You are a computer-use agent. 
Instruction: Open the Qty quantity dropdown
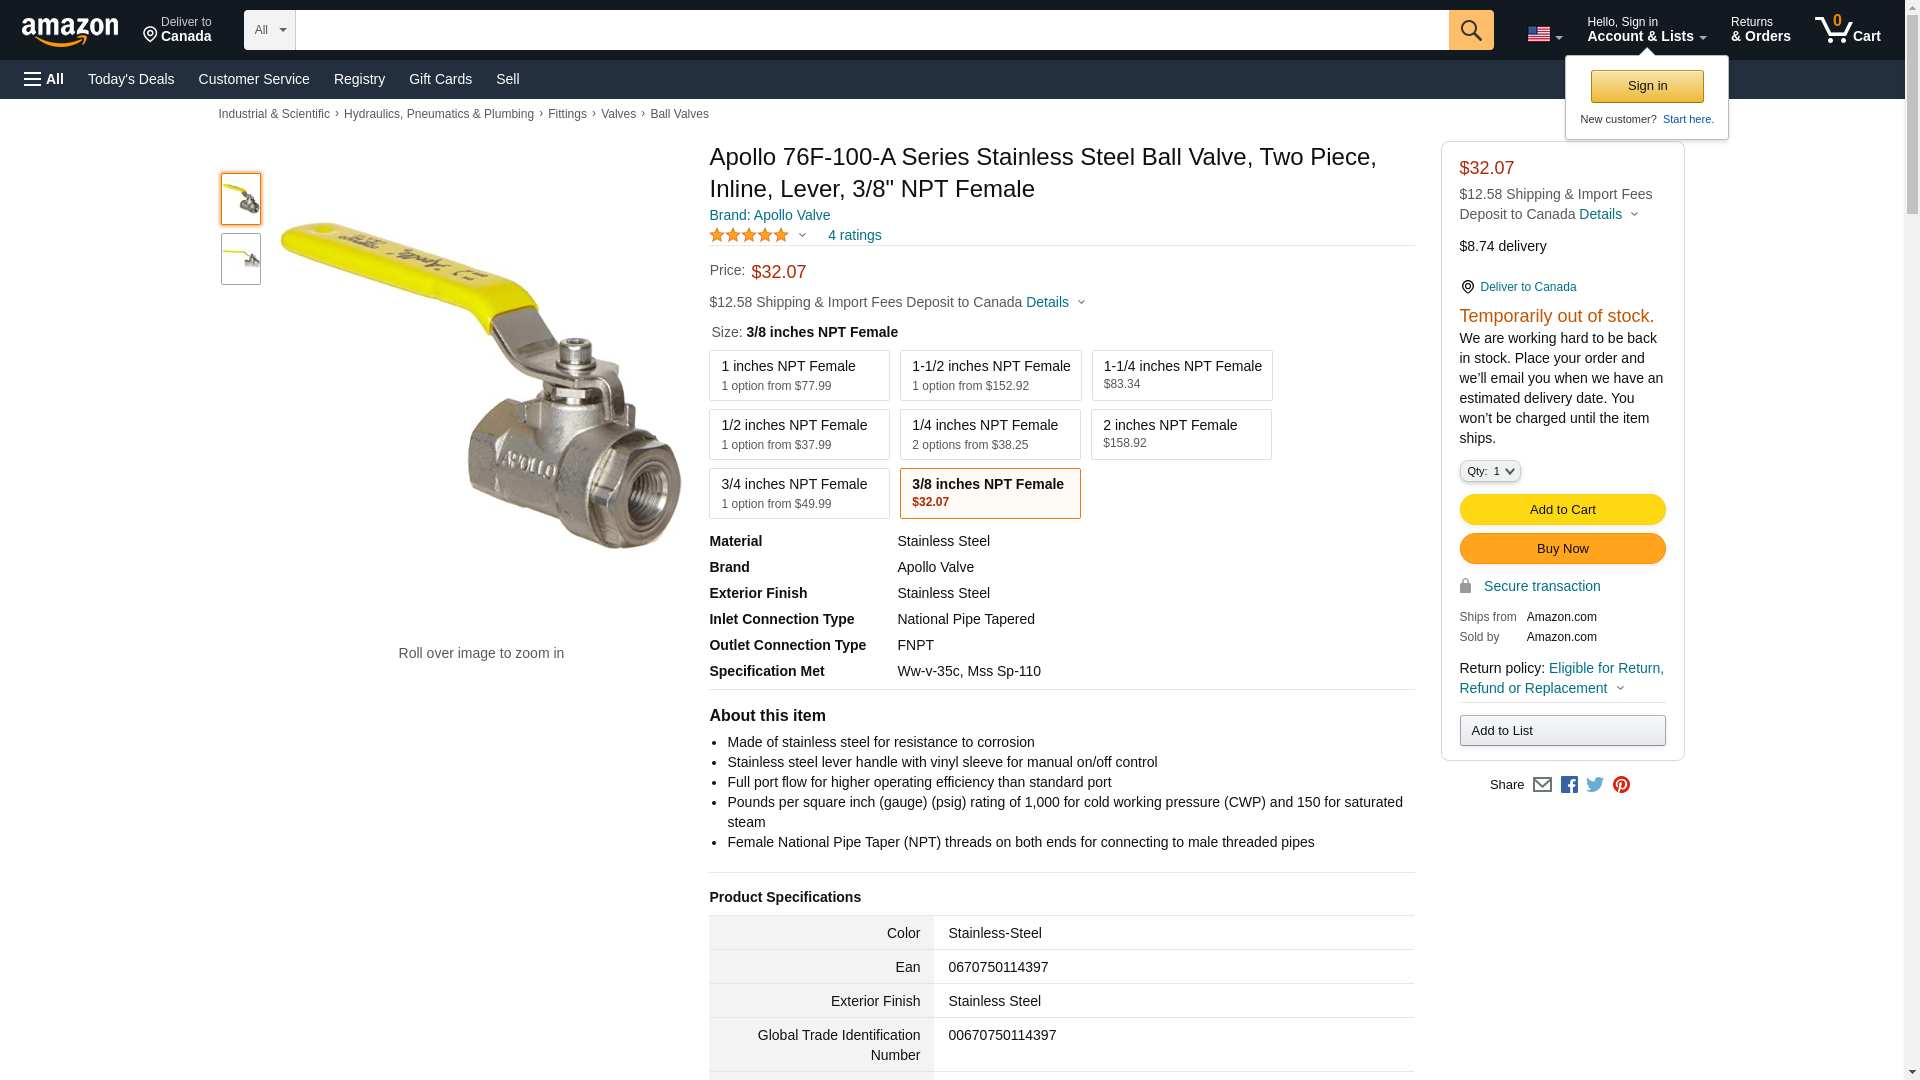pyautogui.click(x=1489, y=471)
